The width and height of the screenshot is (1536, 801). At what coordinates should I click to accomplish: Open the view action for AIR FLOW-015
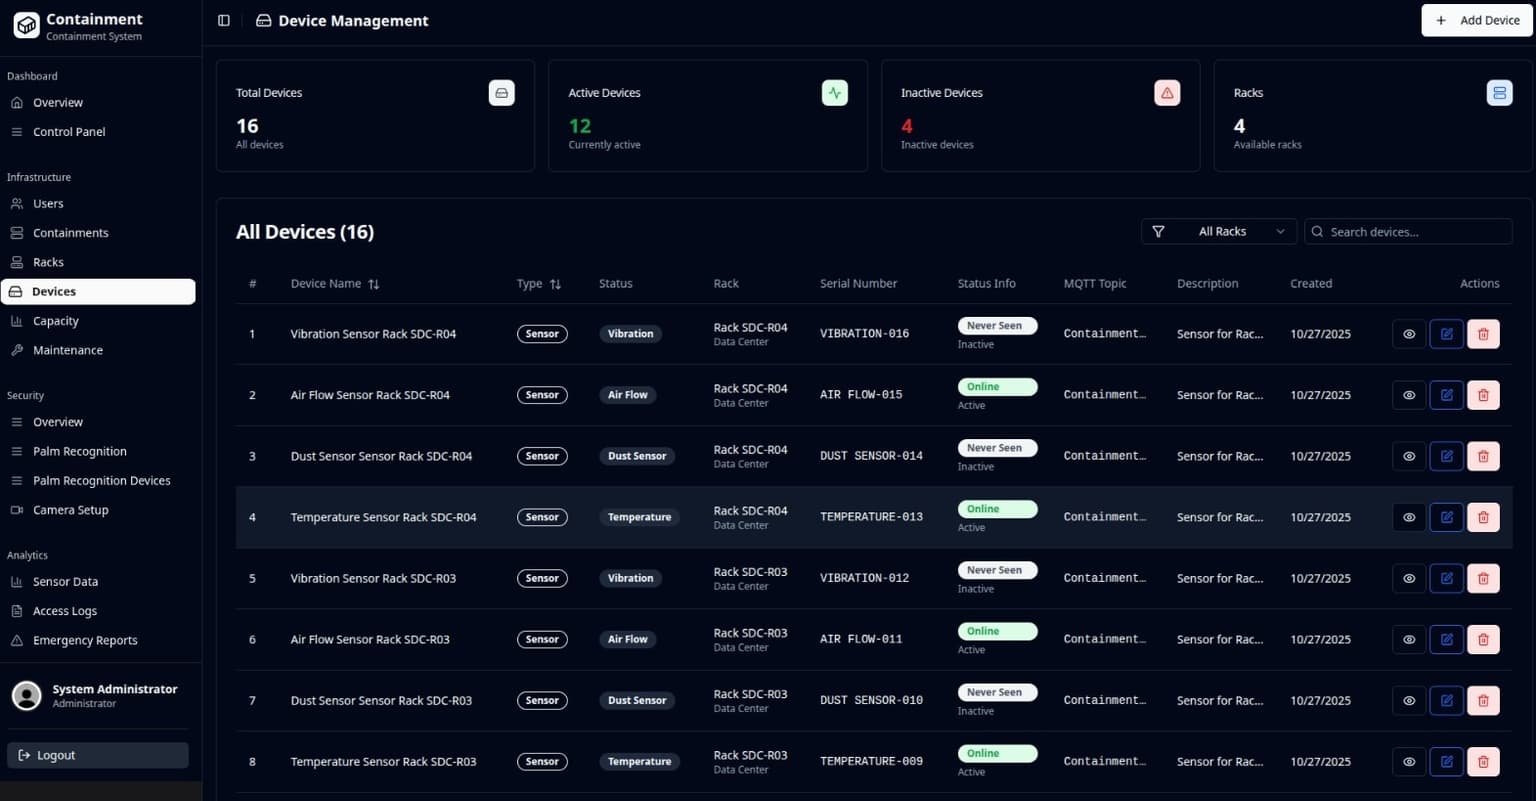tap(1408, 394)
